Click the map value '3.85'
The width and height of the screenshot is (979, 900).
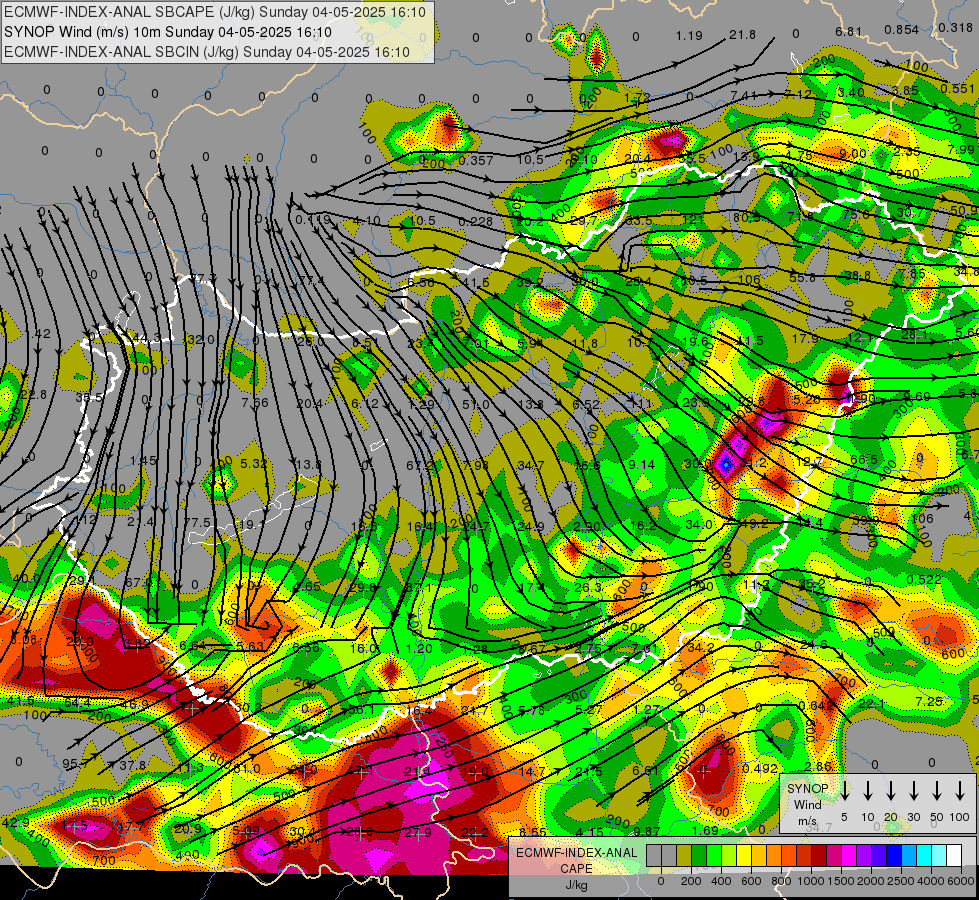(x=905, y=91)
